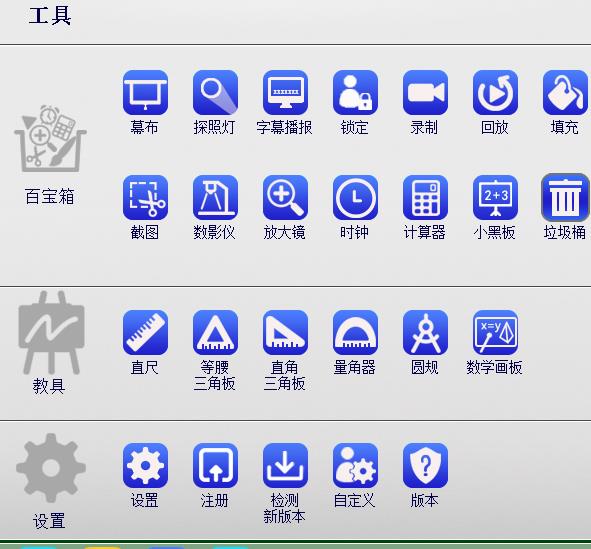
Task: Activate the 放大镜 magnifier tool
Action: click(285, 197)
